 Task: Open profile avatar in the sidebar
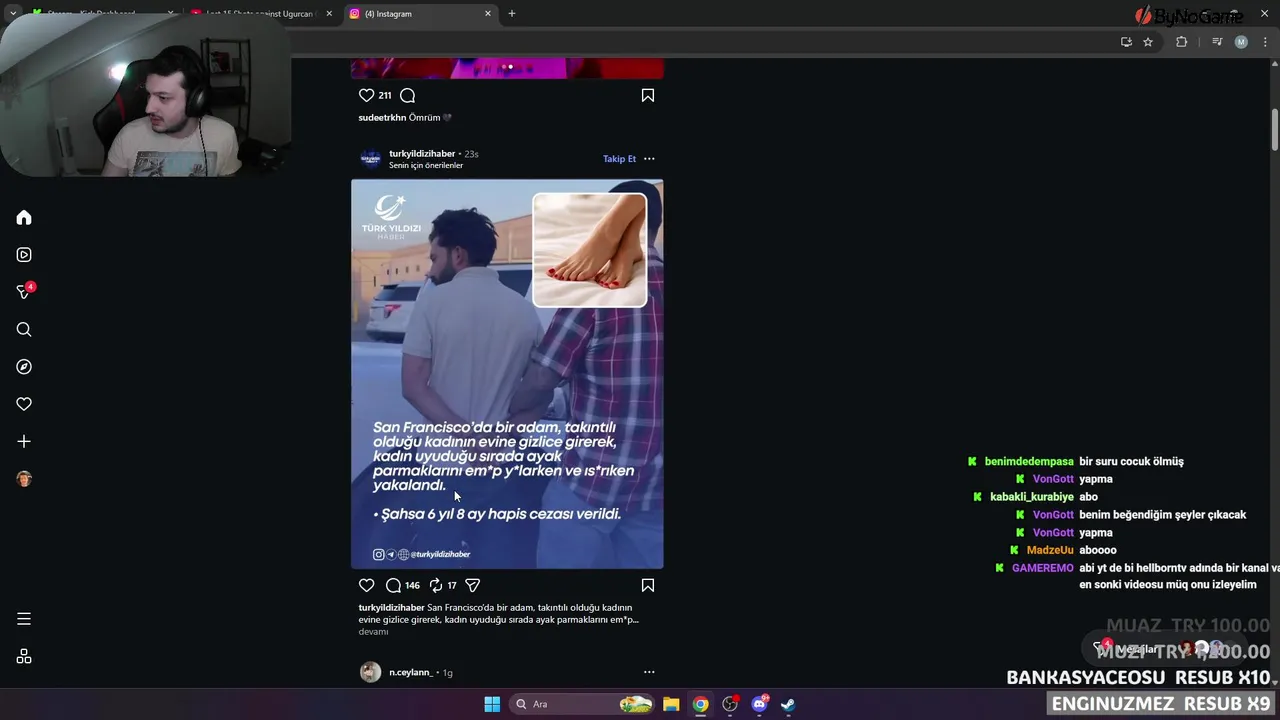[x=24, y=479]
